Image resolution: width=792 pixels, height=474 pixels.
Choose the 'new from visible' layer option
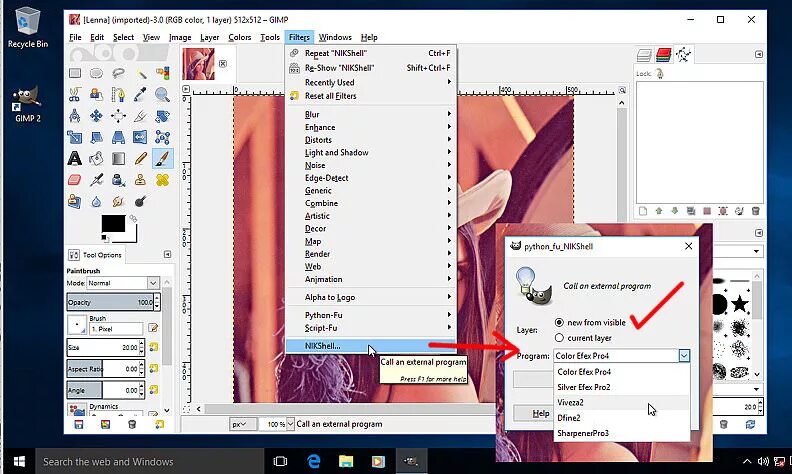590,322
